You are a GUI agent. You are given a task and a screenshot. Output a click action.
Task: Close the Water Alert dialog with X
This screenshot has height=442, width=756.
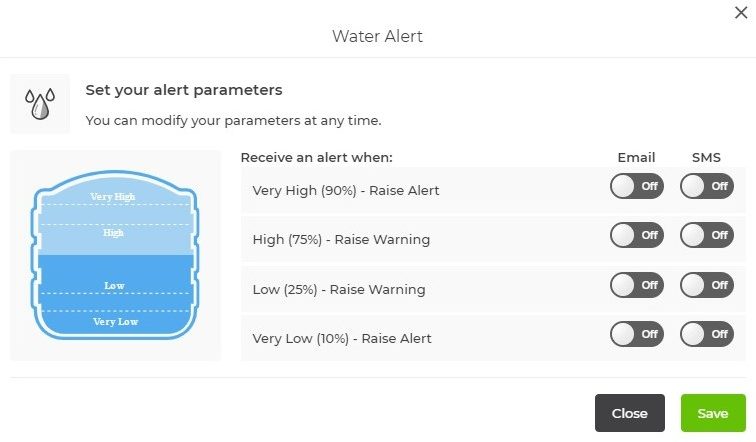click(741, 12)
